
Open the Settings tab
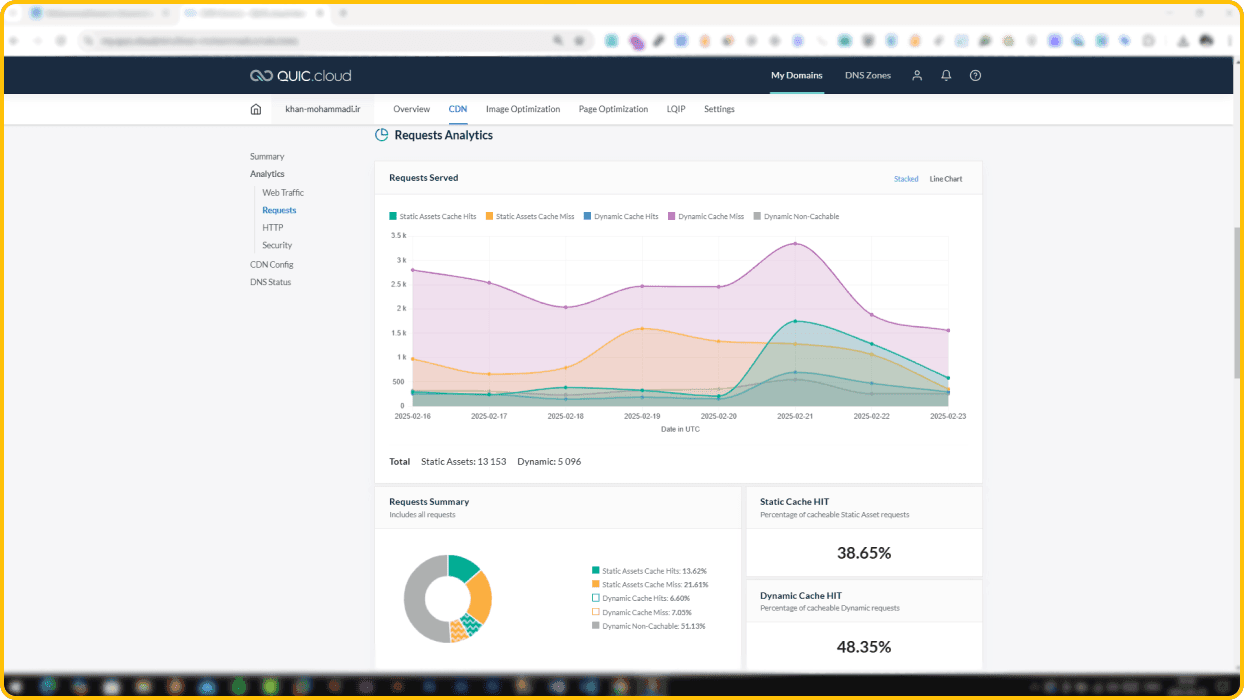pos(719,109)
